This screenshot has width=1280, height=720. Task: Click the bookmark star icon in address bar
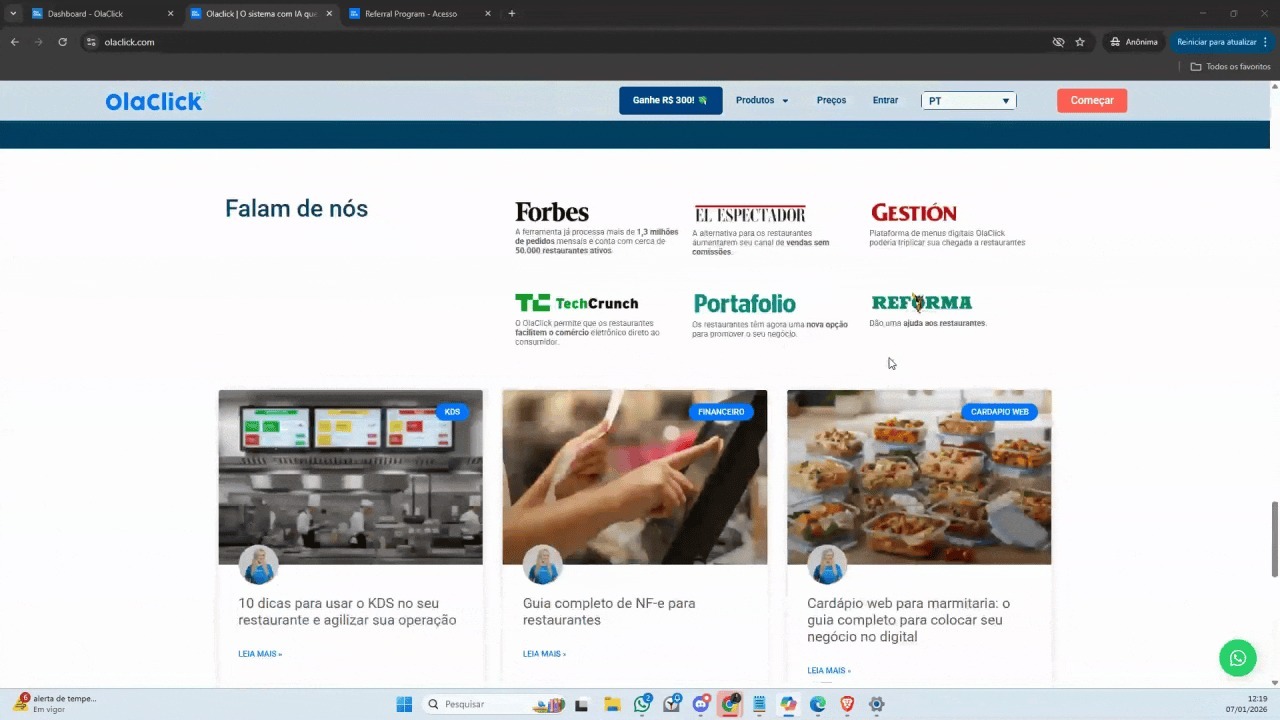pyautogui.click(x=1080, y=42)
